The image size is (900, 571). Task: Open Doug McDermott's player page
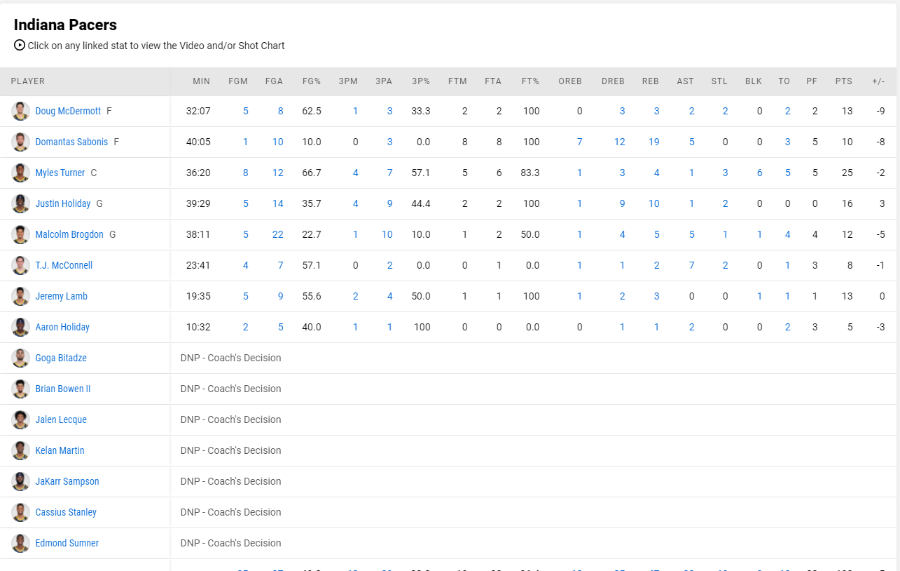click(68, 111)
